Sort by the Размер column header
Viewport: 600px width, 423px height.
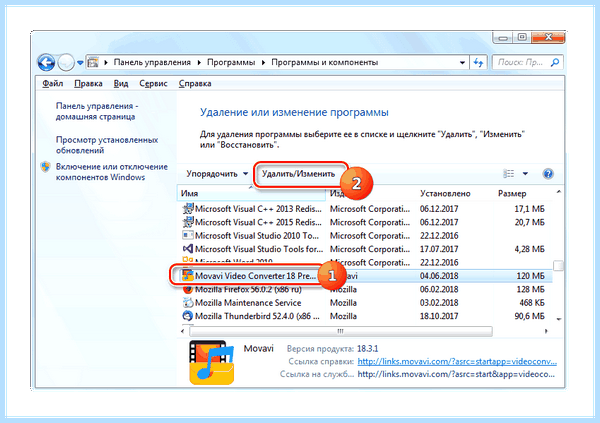coord(512,193)
